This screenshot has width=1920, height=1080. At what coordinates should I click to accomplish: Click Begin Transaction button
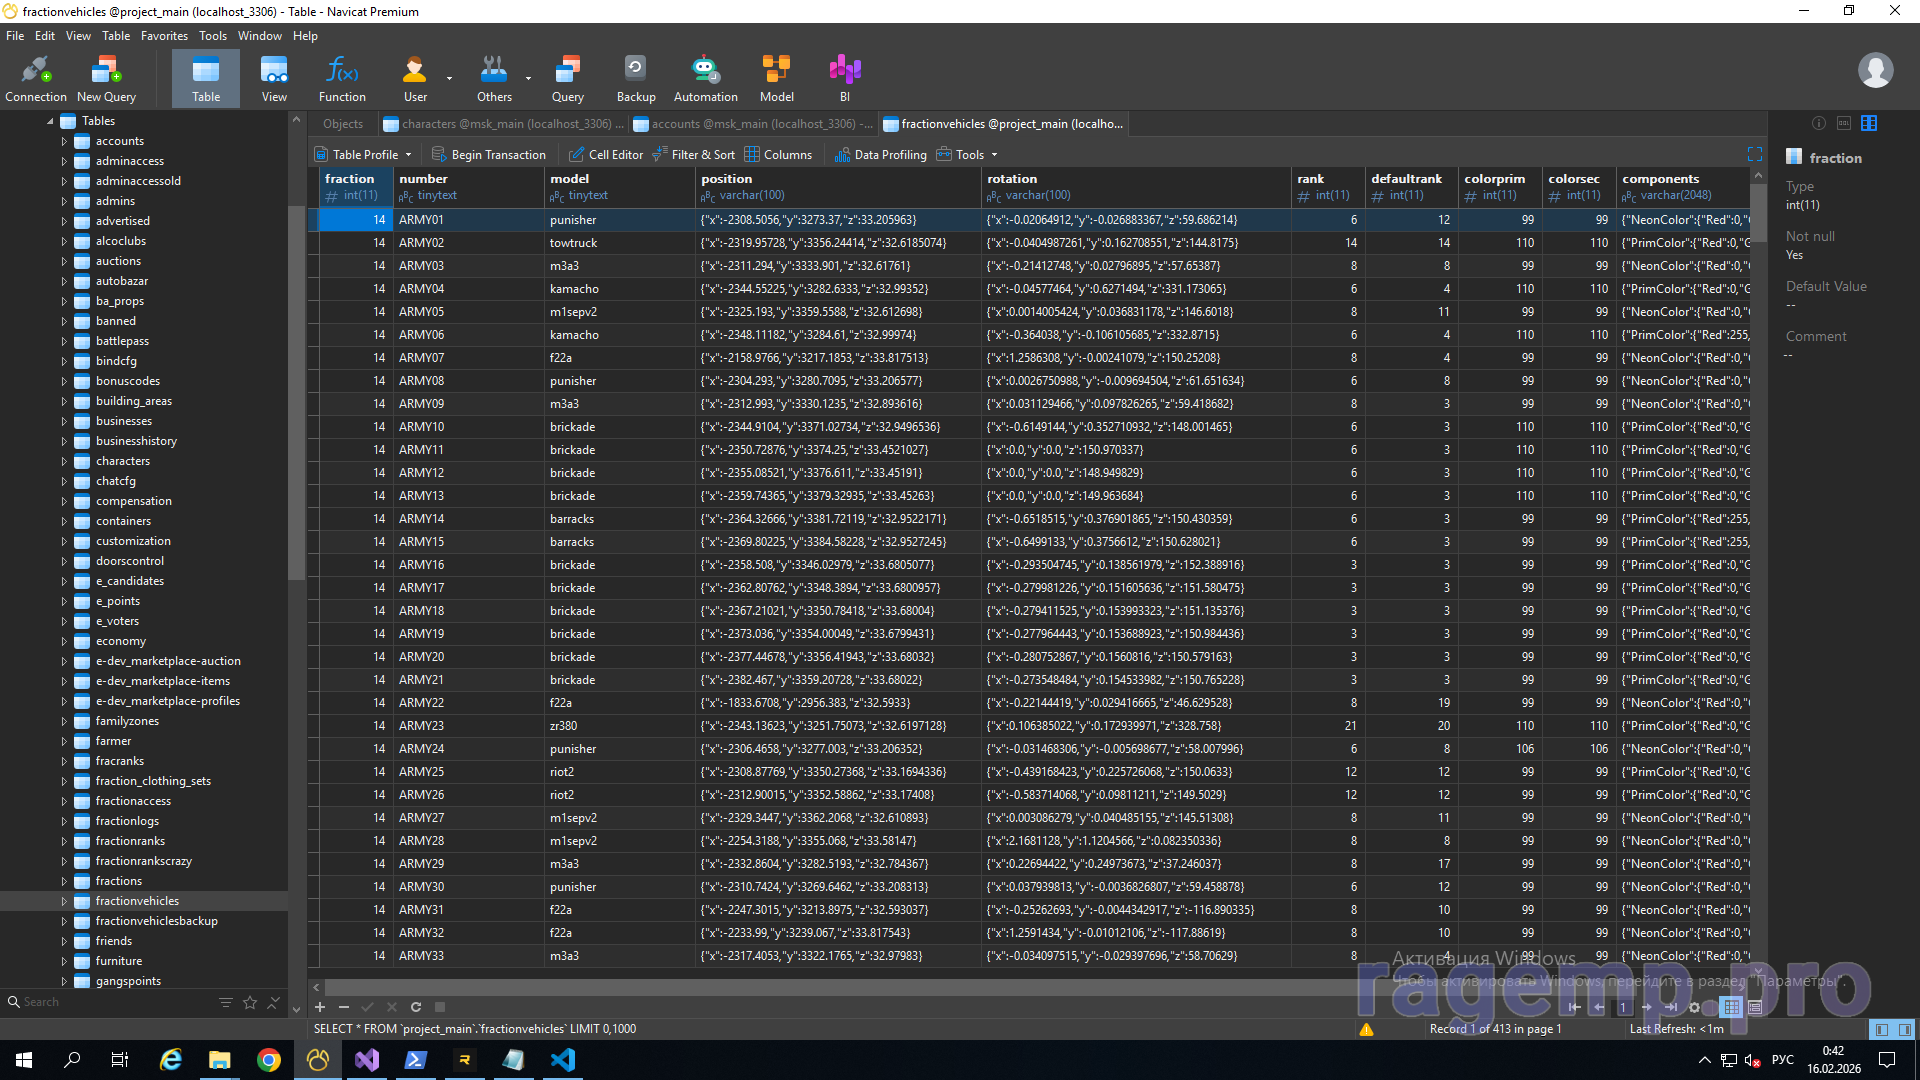[x=489, y=154]
